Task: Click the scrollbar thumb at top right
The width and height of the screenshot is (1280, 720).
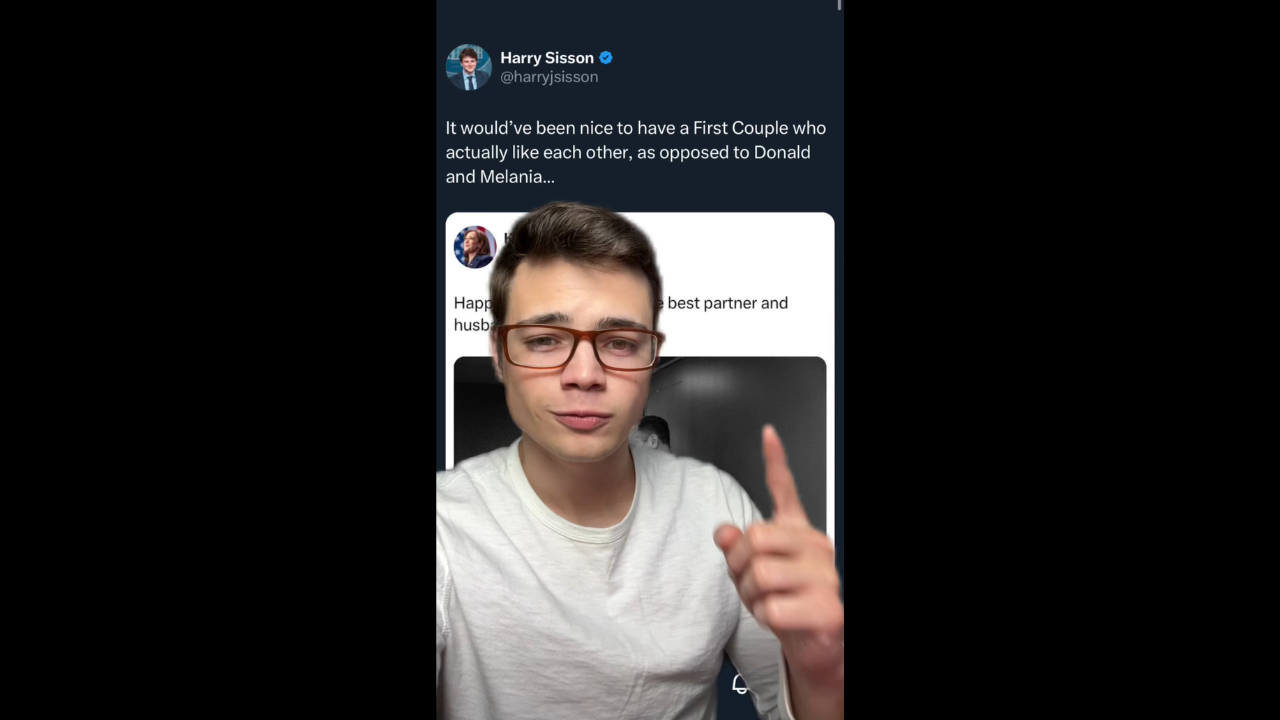Action: point(840,6)
